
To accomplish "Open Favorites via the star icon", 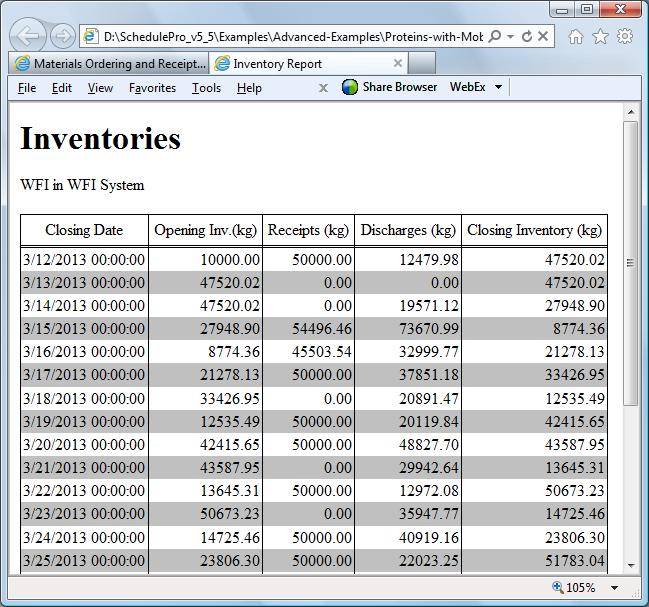I will (600, 37).
